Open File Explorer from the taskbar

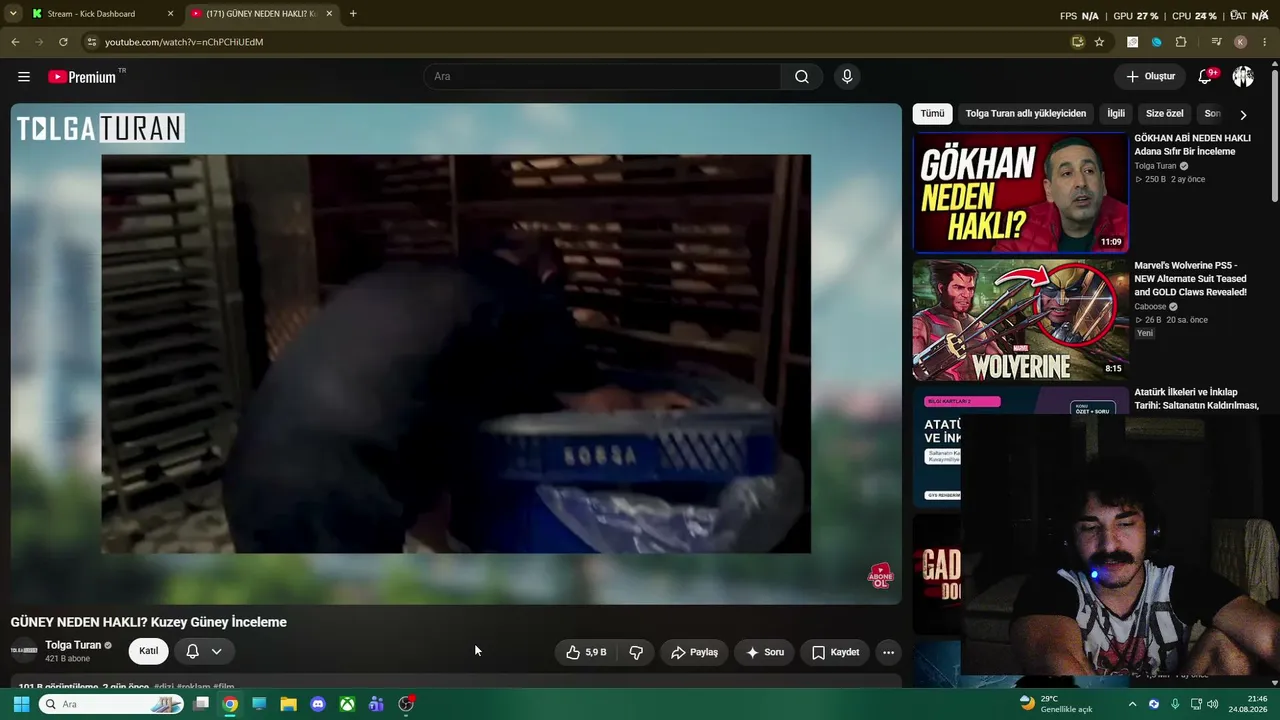288,704
